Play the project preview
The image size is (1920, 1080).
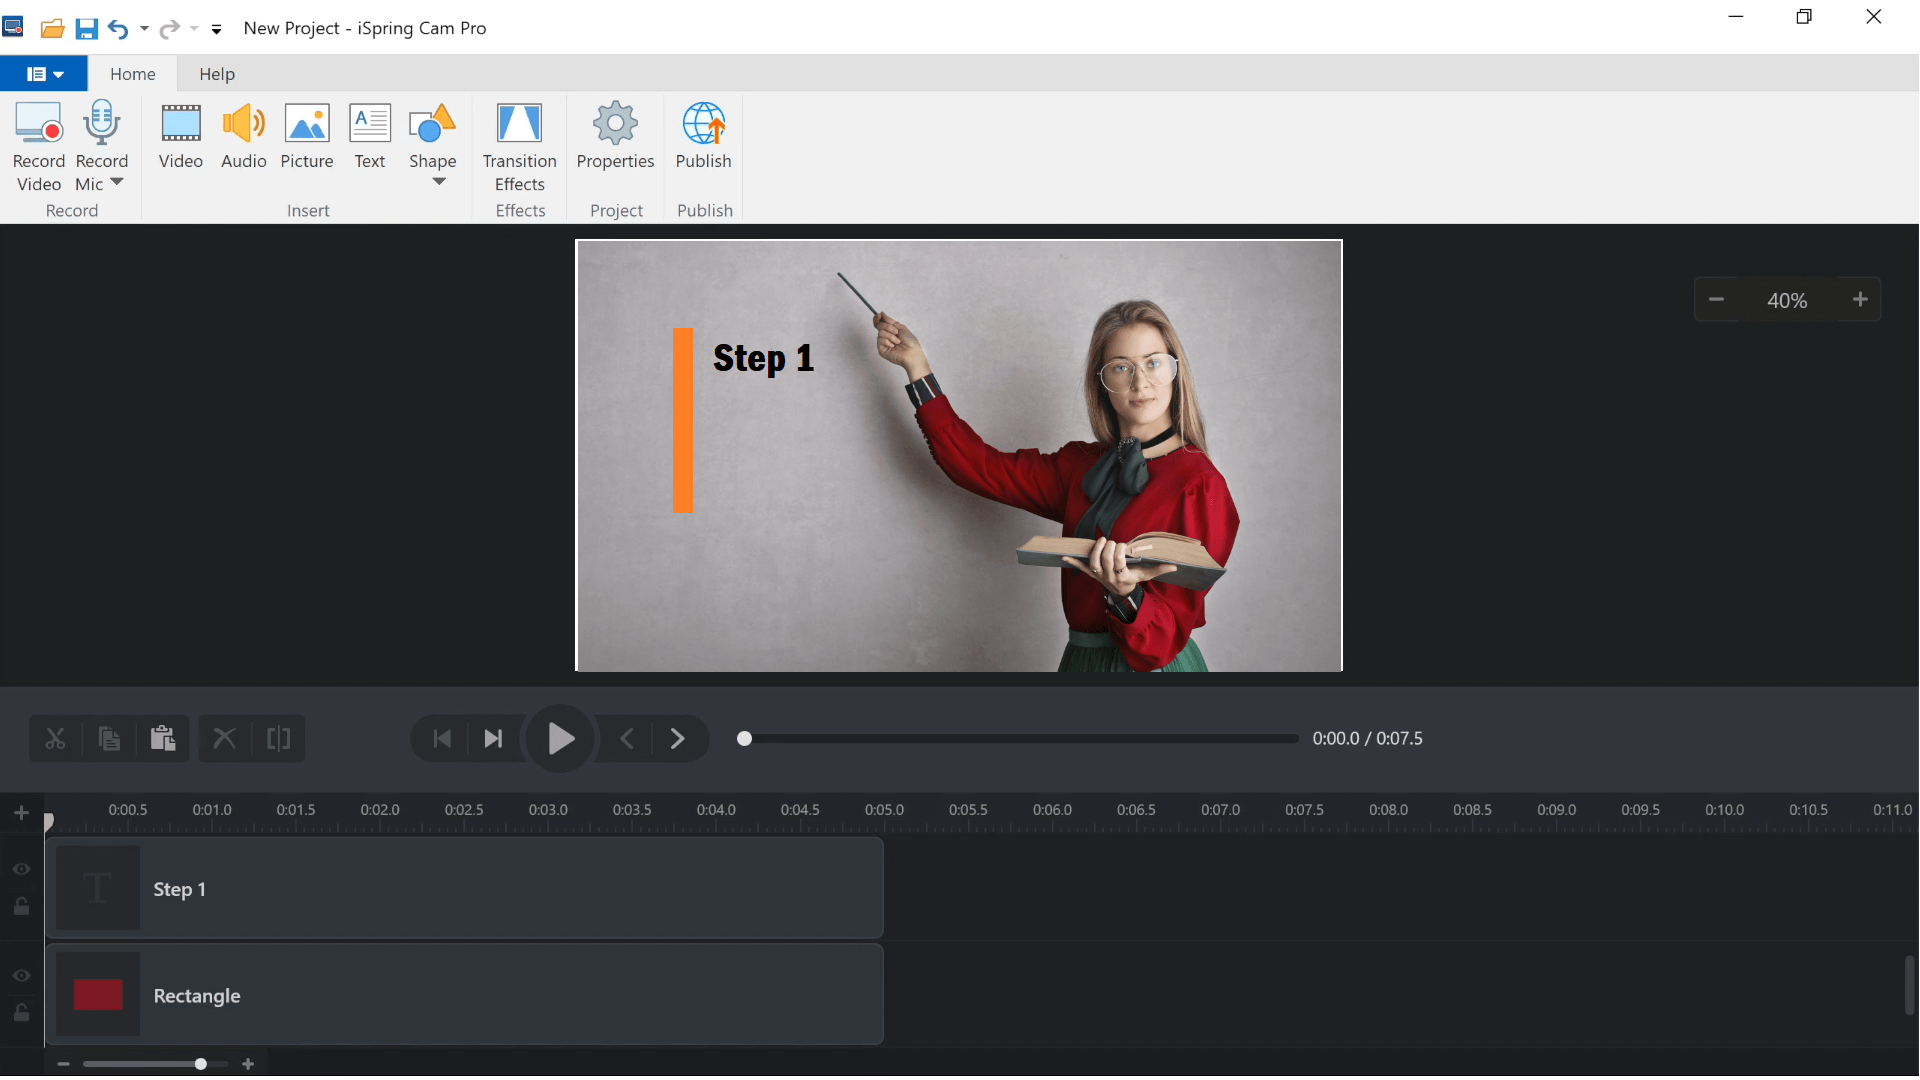point(560,738)
